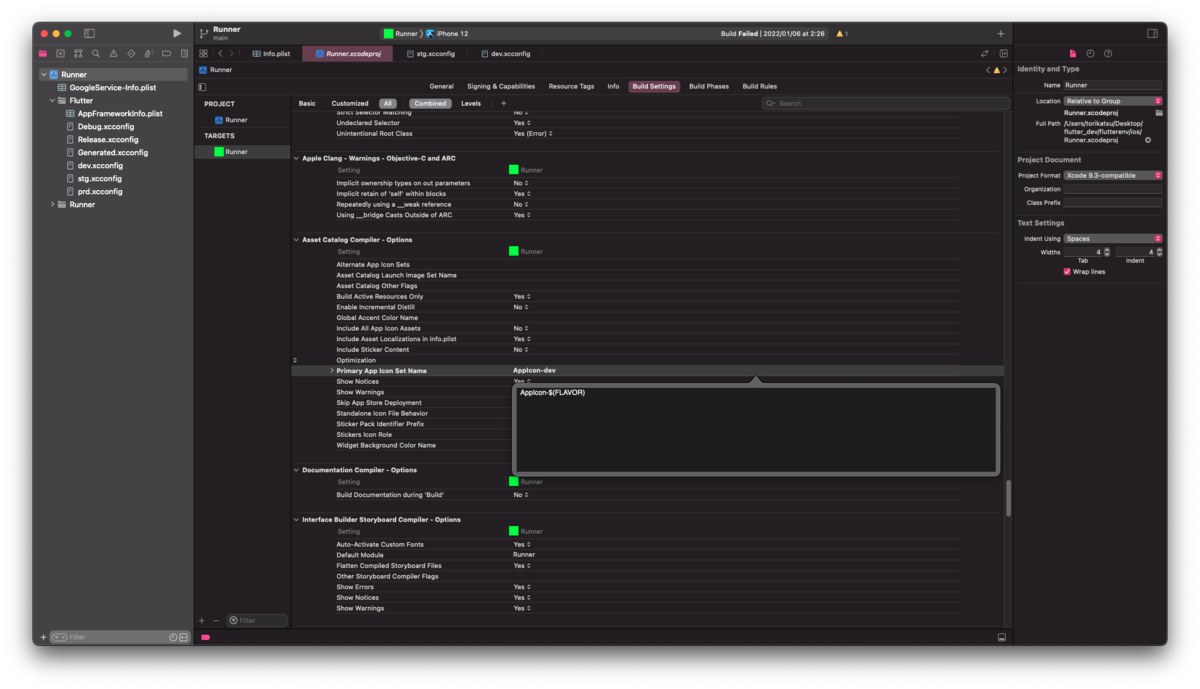Open the Breakpoint navigator icon
Screen dimensions: 1200x689
coord(166,53)
